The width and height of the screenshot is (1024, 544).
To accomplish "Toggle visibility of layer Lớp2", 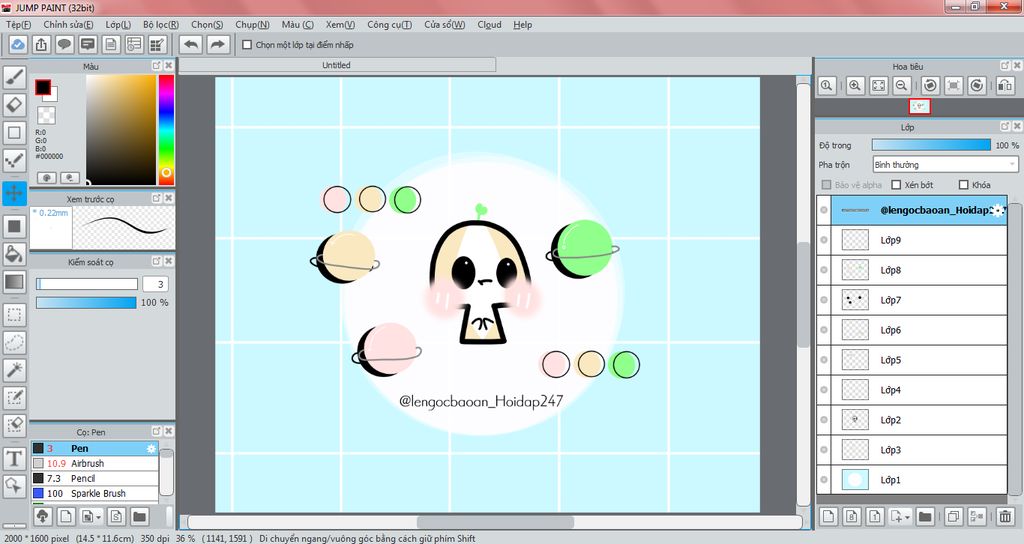I will [824, 420].
